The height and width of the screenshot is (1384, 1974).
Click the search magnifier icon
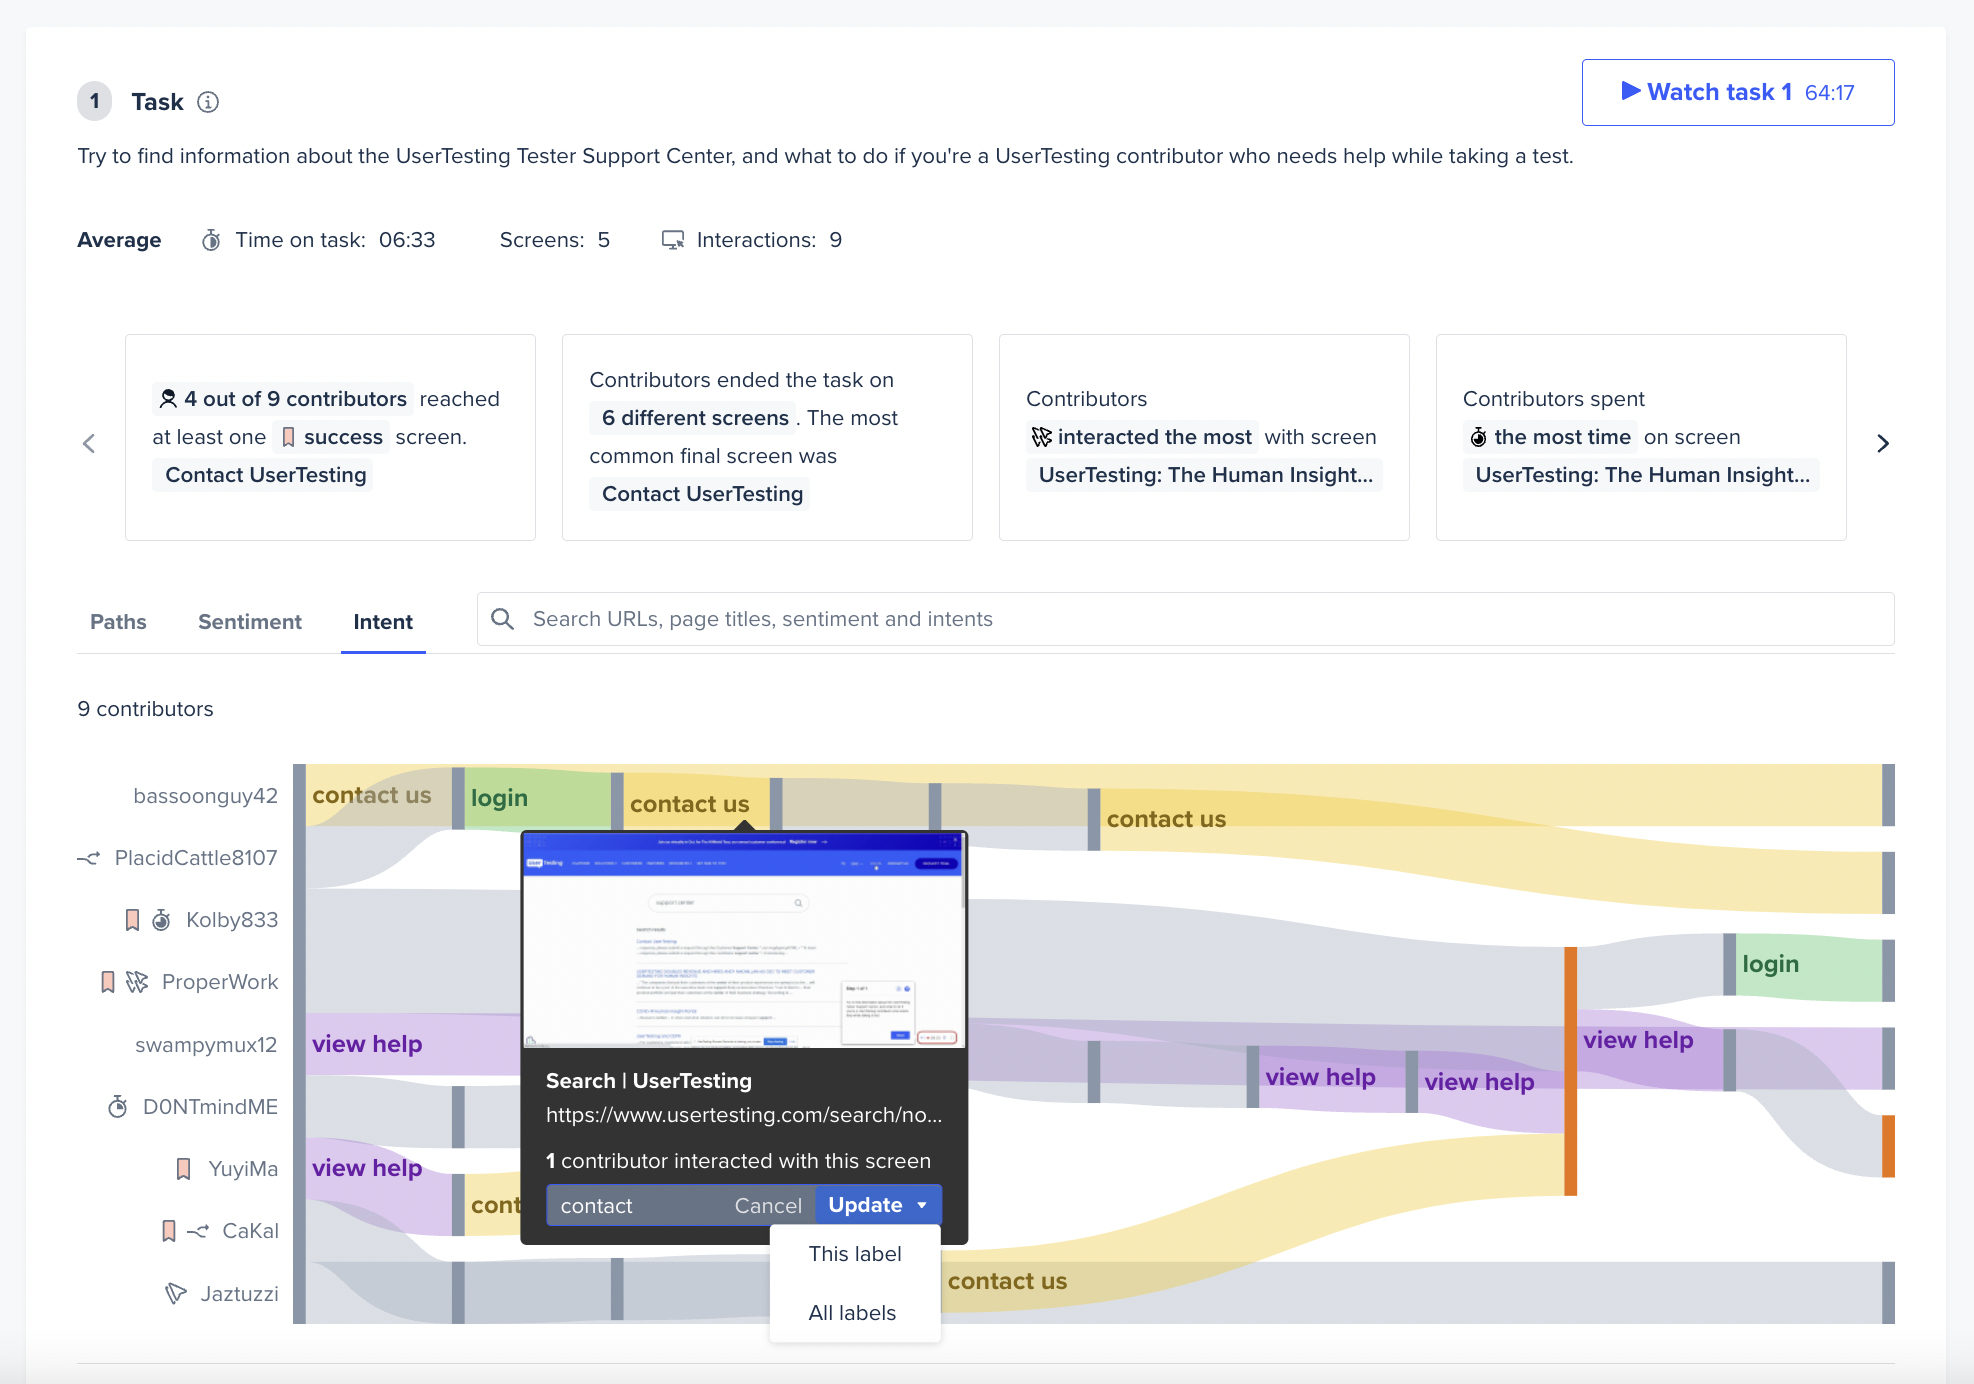pyautogui.click(x=503, y=619)
